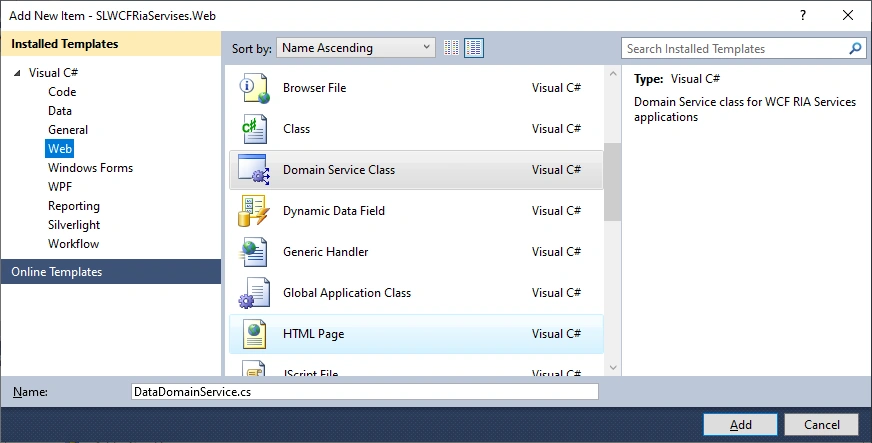Switch to small icons view
The image size is (872, 443).
pyautogui.click(x=452, y=48)
